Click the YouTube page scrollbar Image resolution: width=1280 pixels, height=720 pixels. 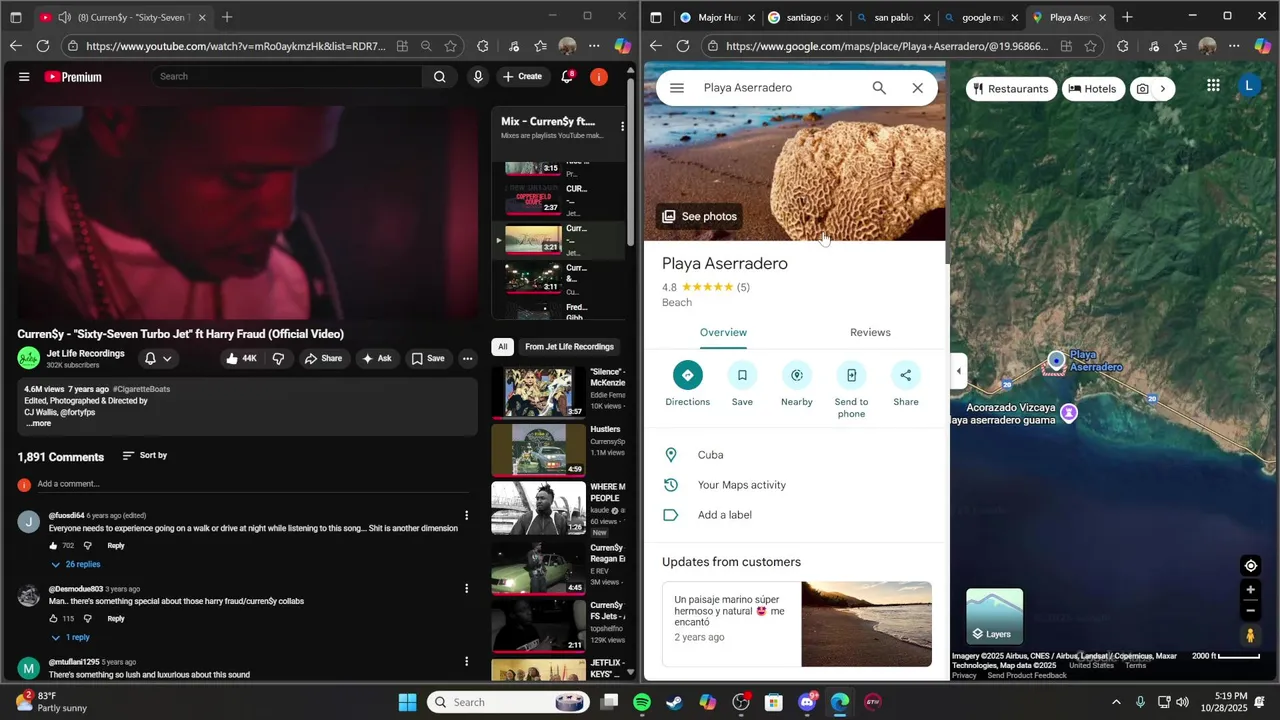(x=630, y=160)
